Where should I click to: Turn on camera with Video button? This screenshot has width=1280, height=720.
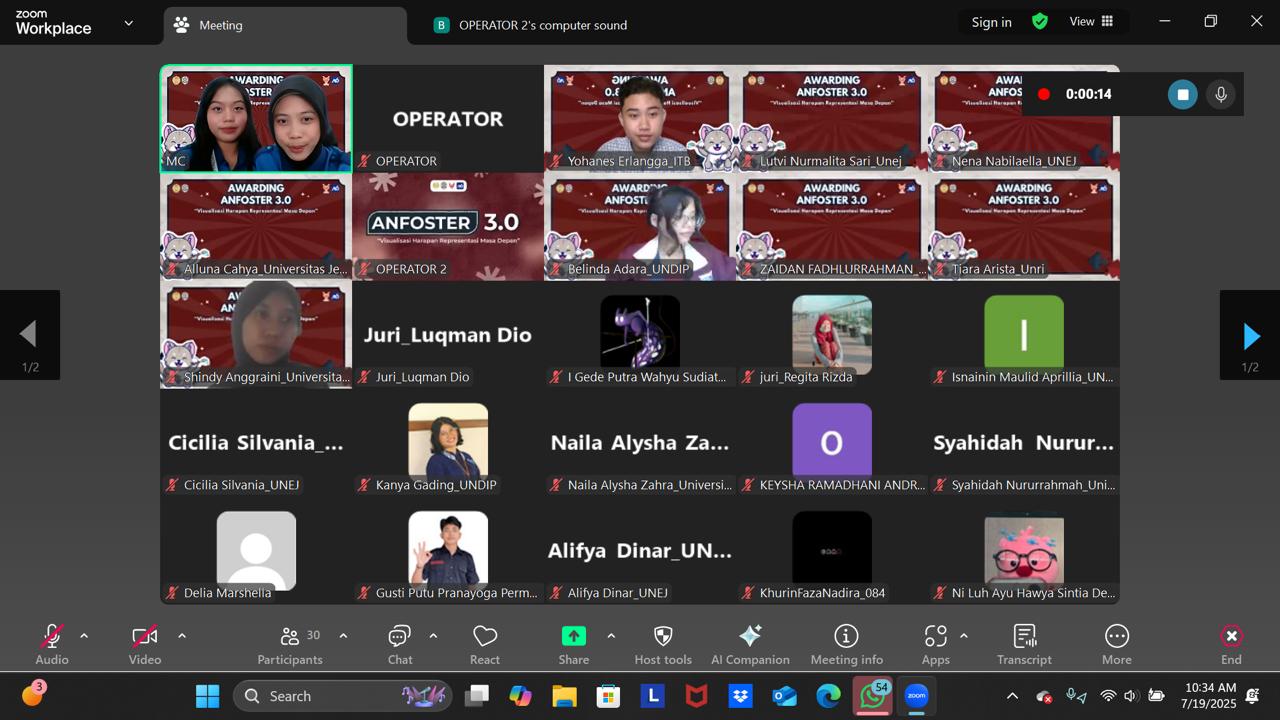145,645
